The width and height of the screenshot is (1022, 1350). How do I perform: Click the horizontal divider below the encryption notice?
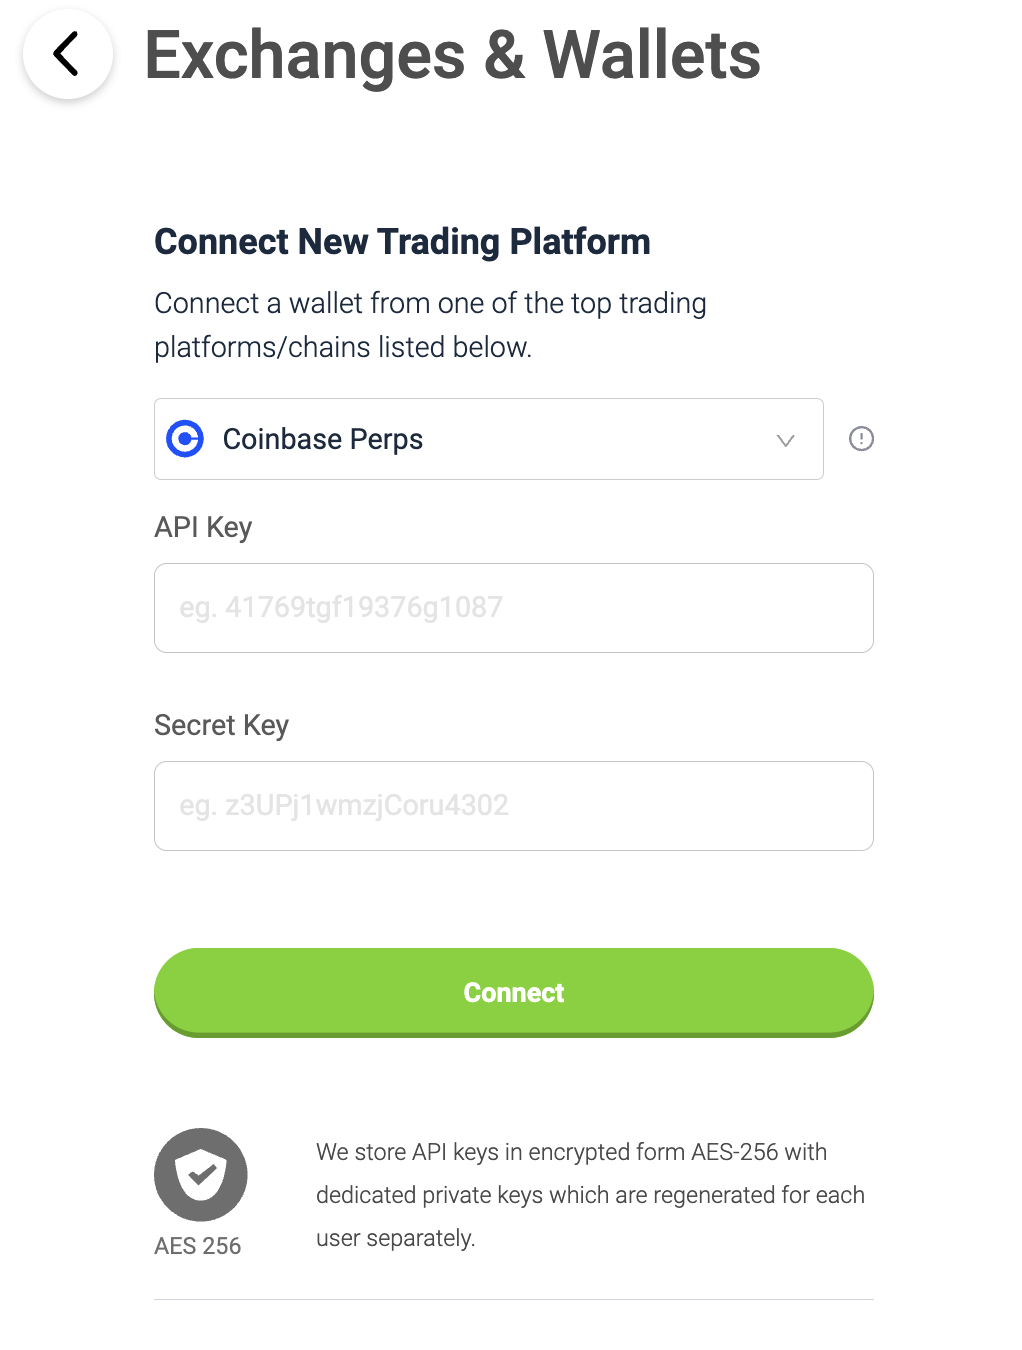click(514, 1300)
